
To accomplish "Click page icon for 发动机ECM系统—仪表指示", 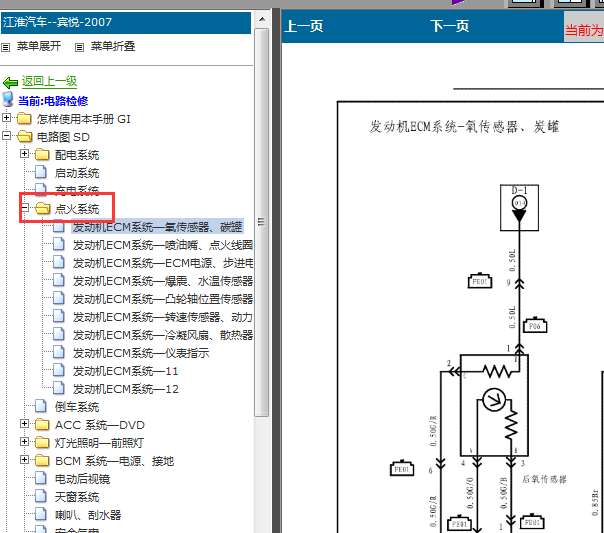I will (59, 352).
